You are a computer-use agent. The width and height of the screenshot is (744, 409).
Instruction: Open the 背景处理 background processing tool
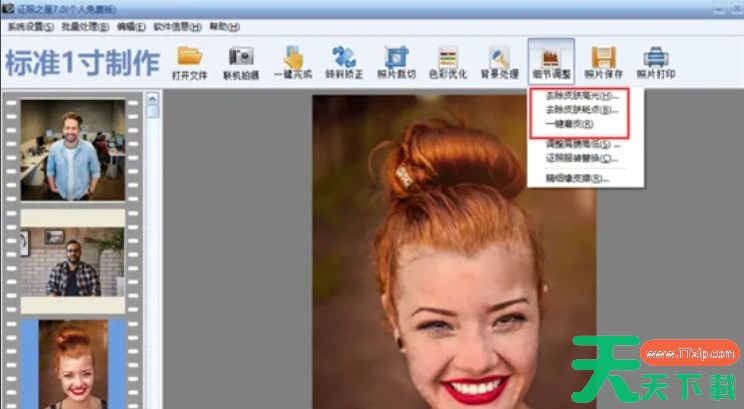(x=499, y=57)
